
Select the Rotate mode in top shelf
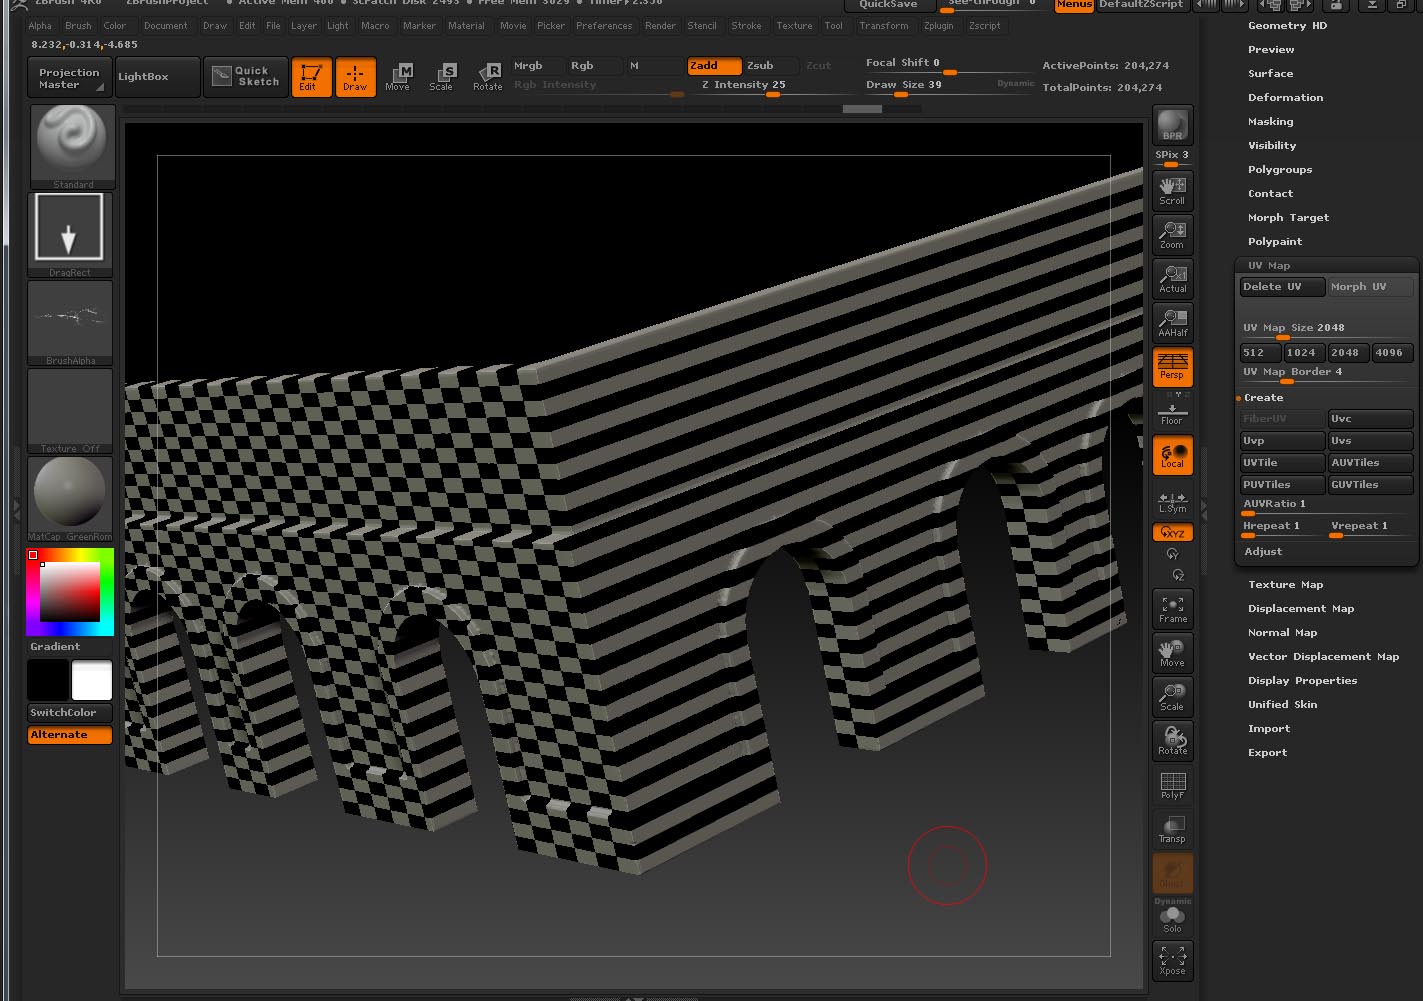point(487,76)
